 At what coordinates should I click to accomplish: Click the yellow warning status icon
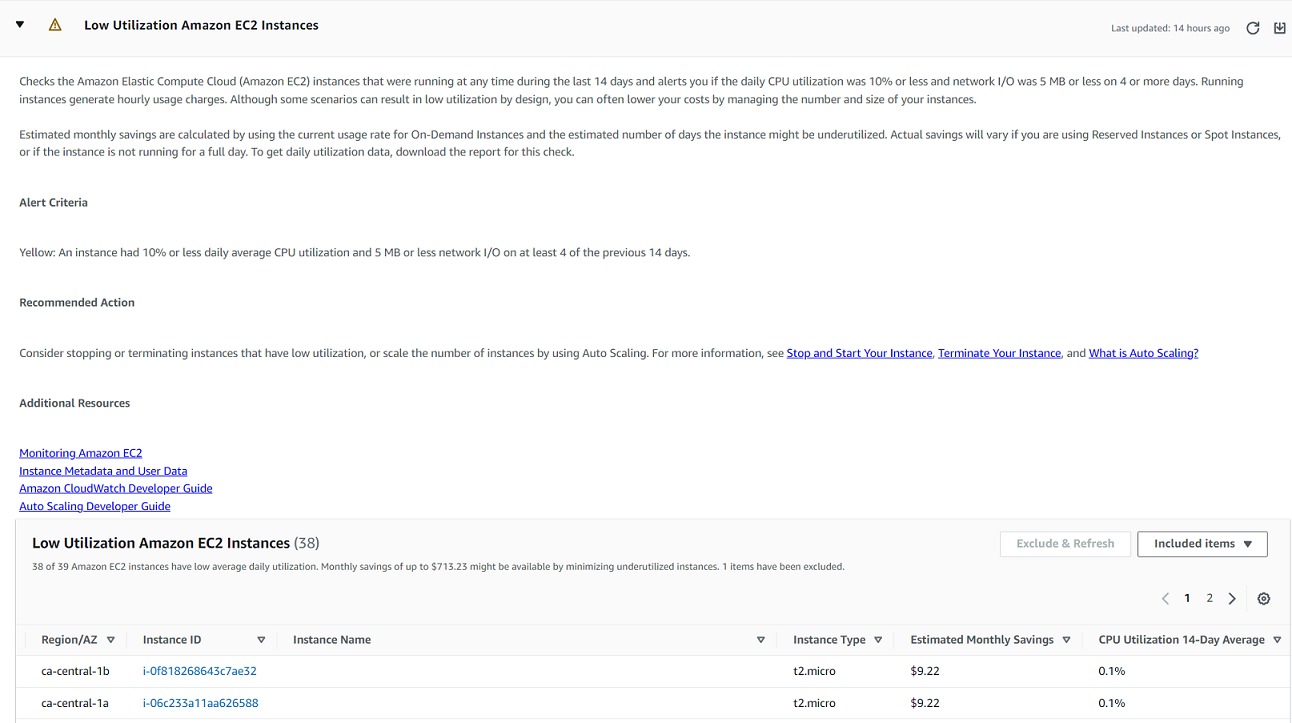55,24
